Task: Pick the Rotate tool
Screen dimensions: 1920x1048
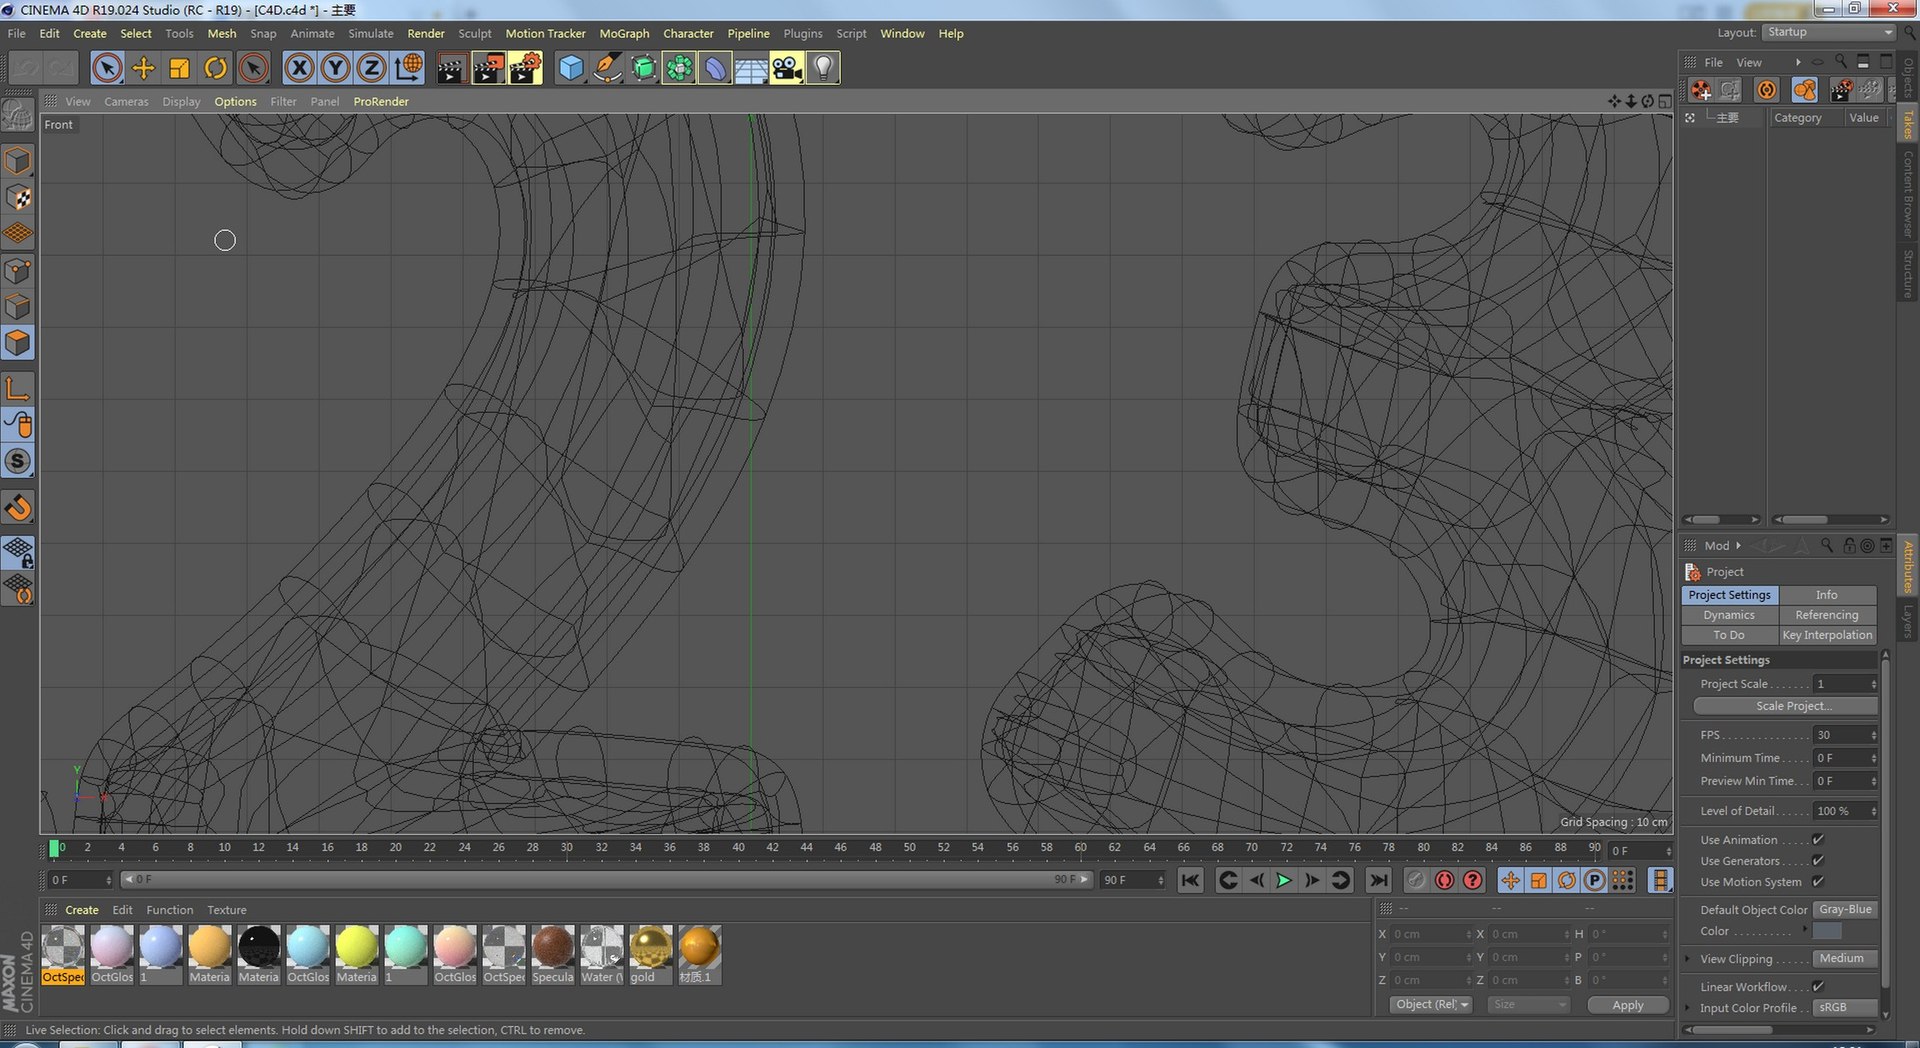Action: click(215, 68)
